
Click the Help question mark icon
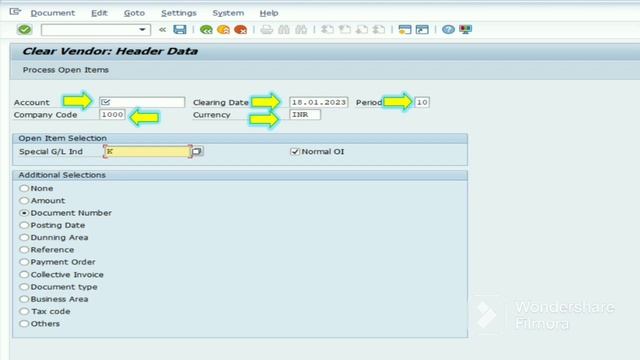[448, 29]
